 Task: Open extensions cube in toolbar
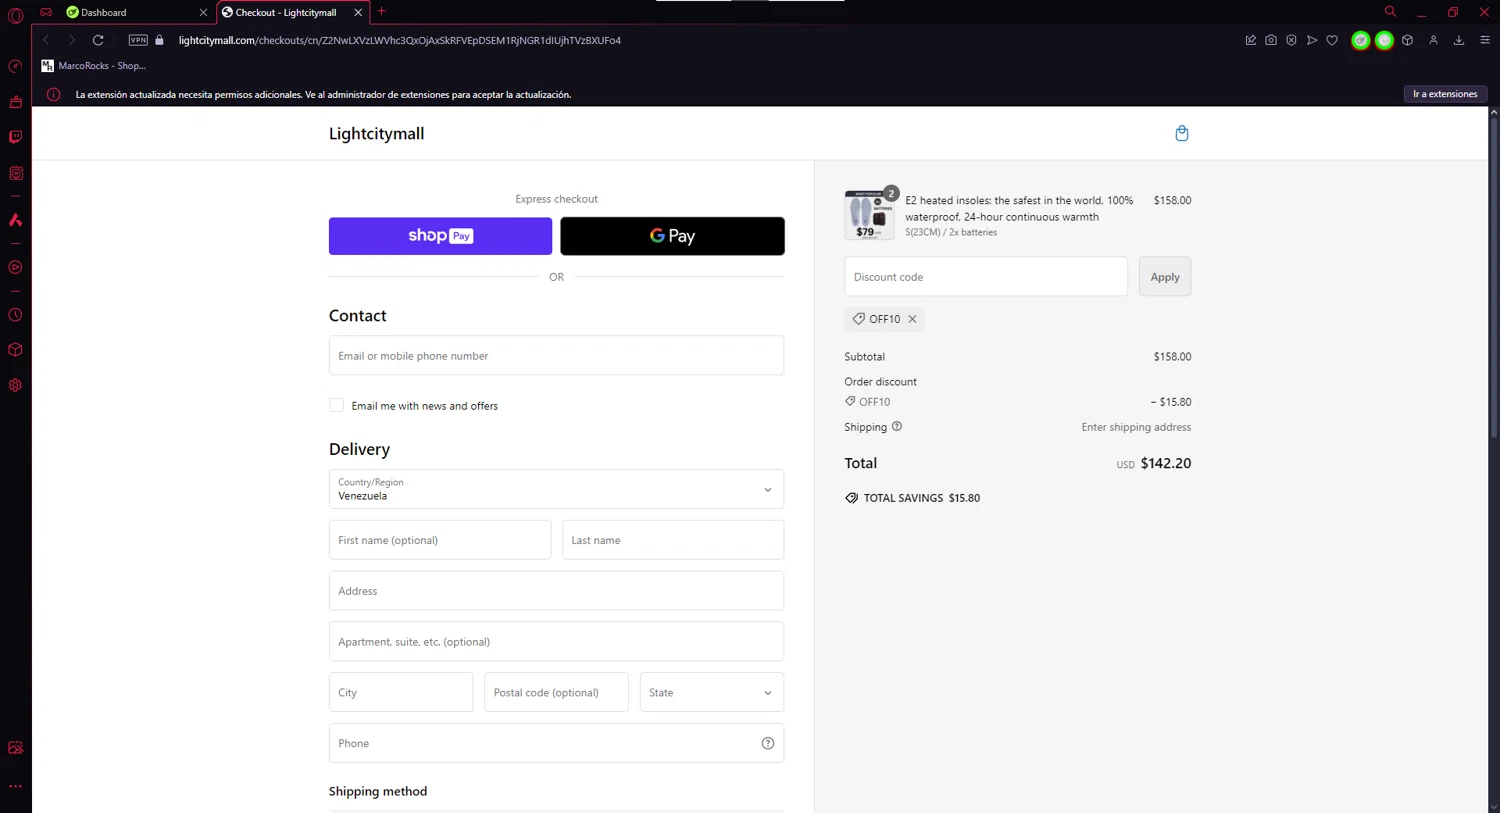point(1407,40)
